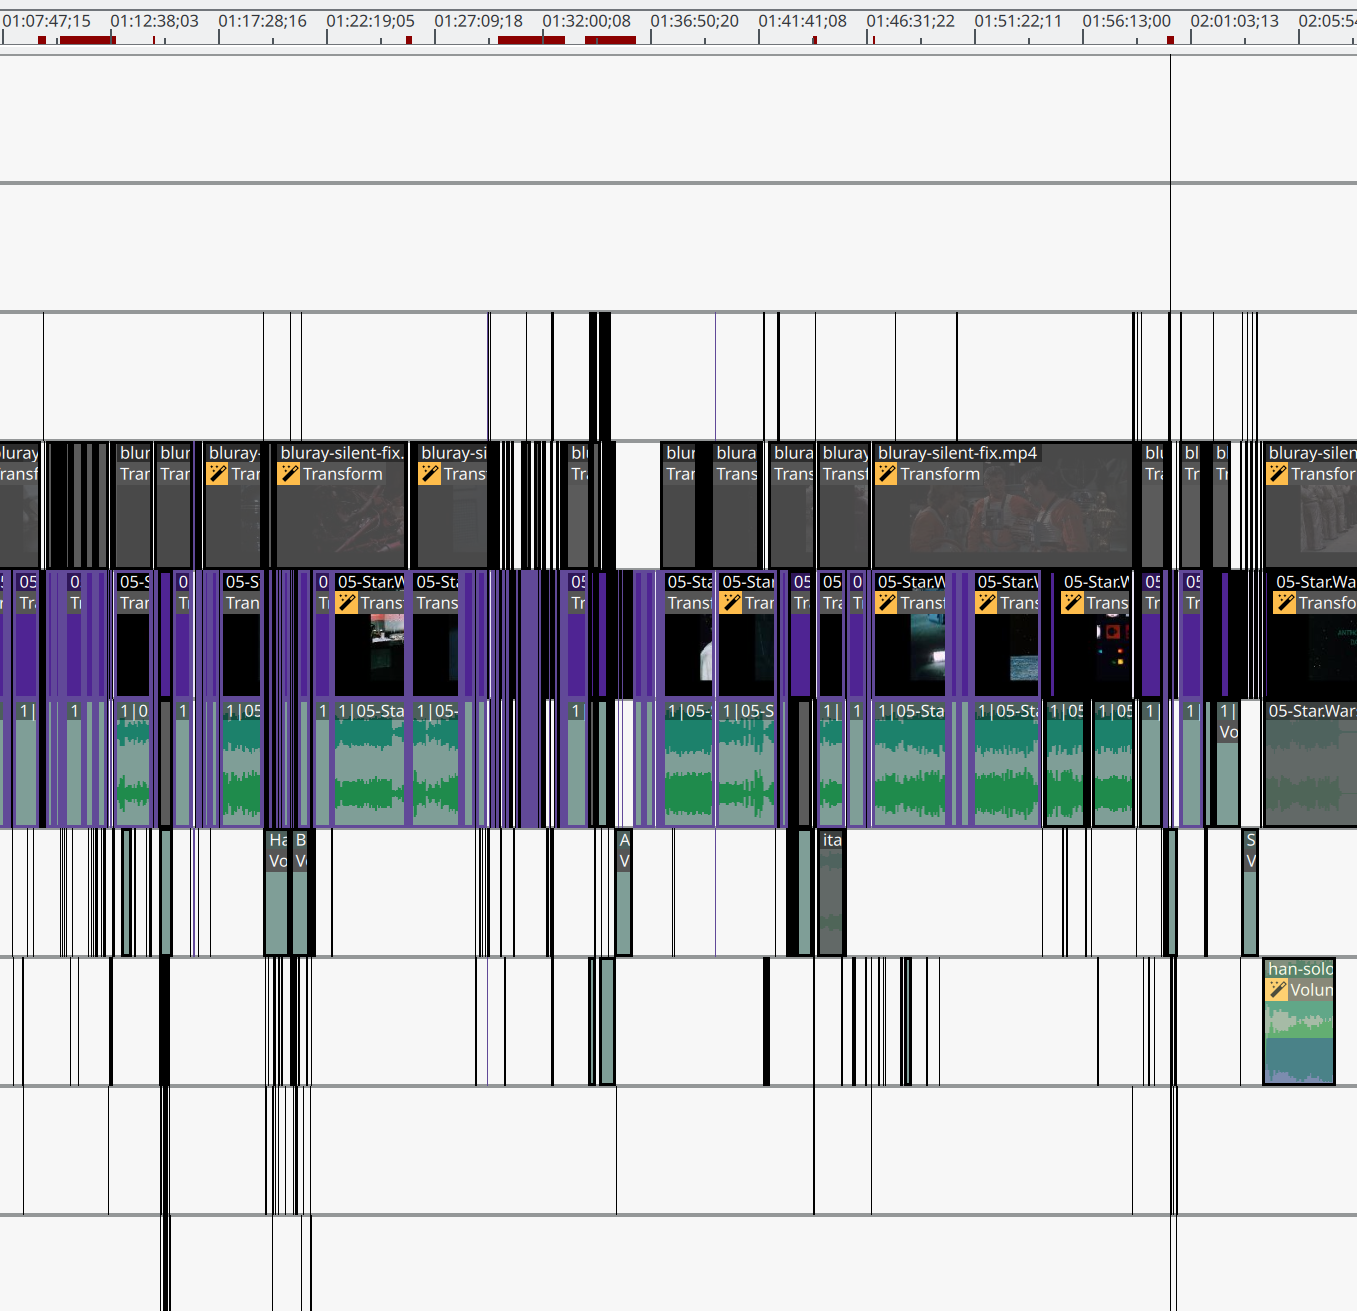Click effect icon on 05-Star clip with red lights thumbnail

click(1073, 603)
